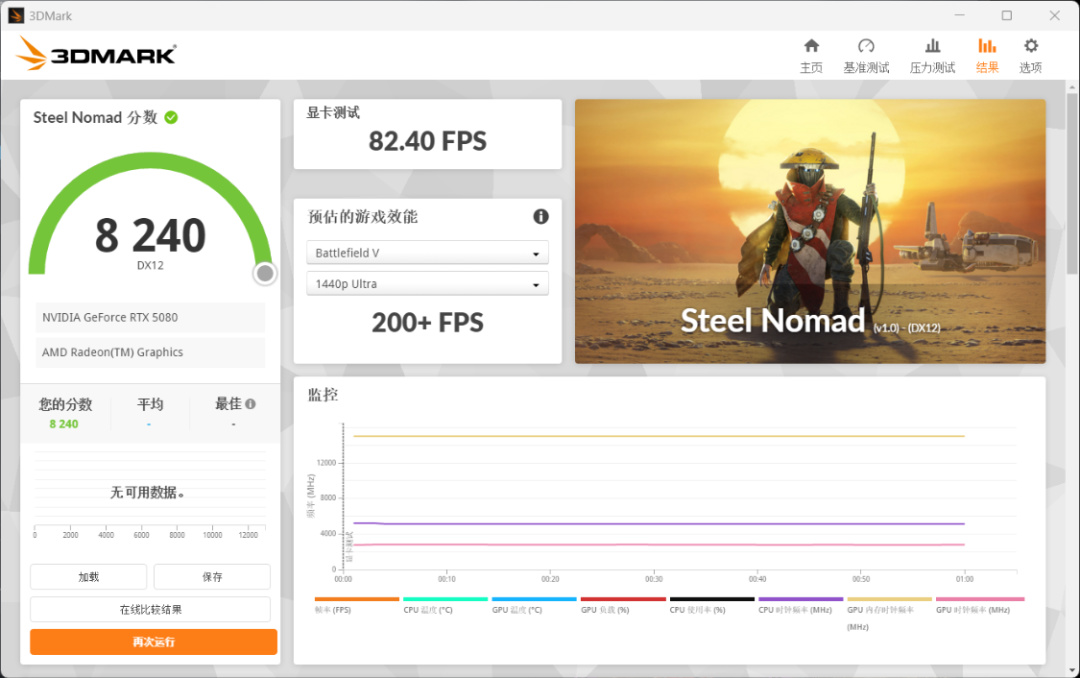Minimize the 3DMark window
The height and width of the screenshot is (678, 1080).
coord(959,15)
